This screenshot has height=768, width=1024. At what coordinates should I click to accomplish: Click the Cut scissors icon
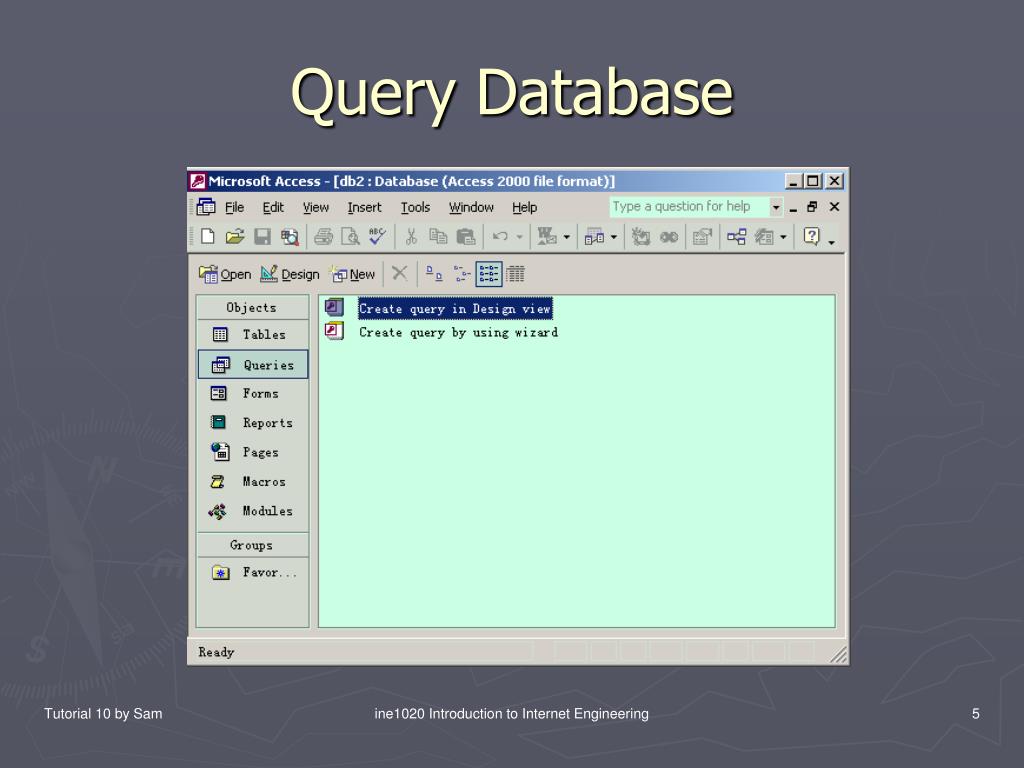coord(411,237)
